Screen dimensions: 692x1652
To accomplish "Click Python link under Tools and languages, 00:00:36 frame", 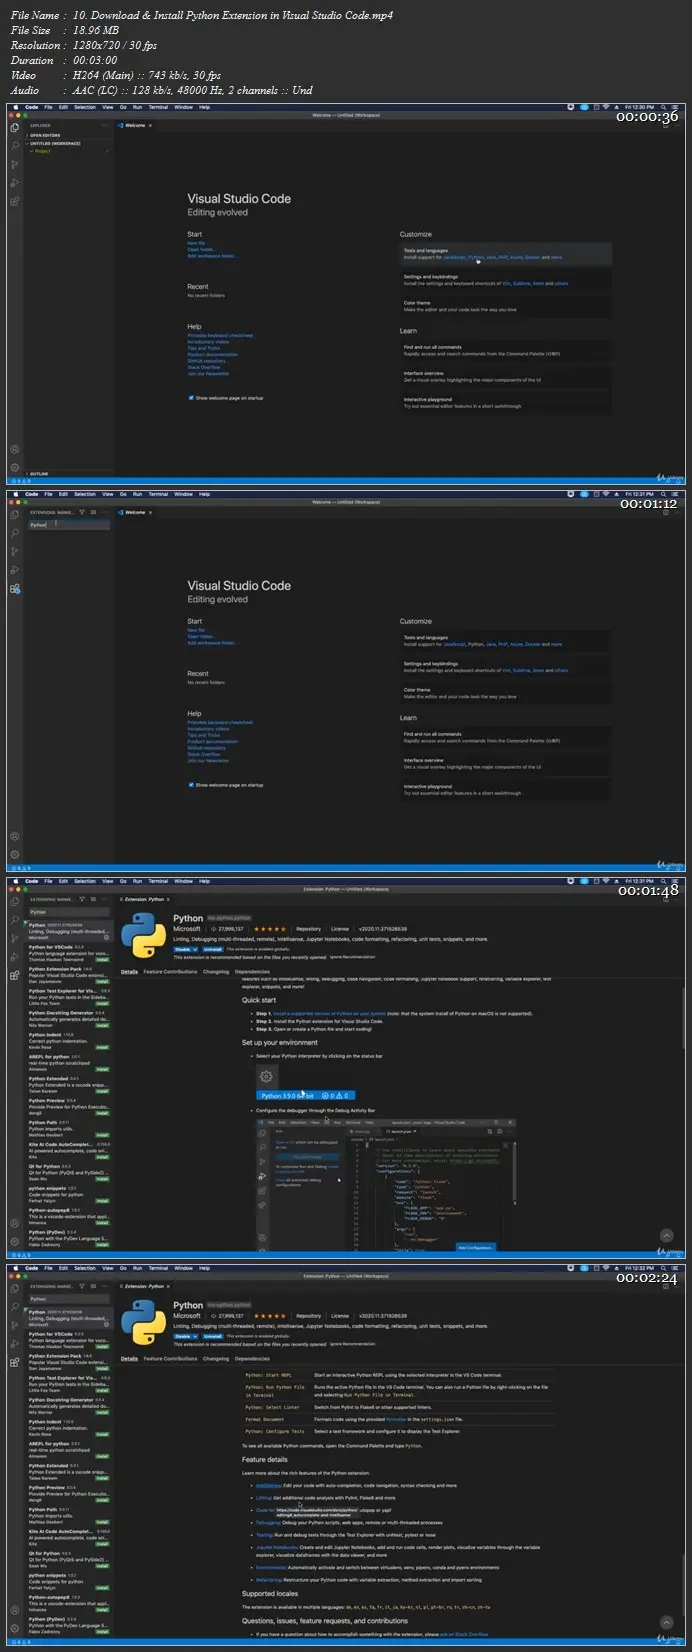I will click(475, 257).
